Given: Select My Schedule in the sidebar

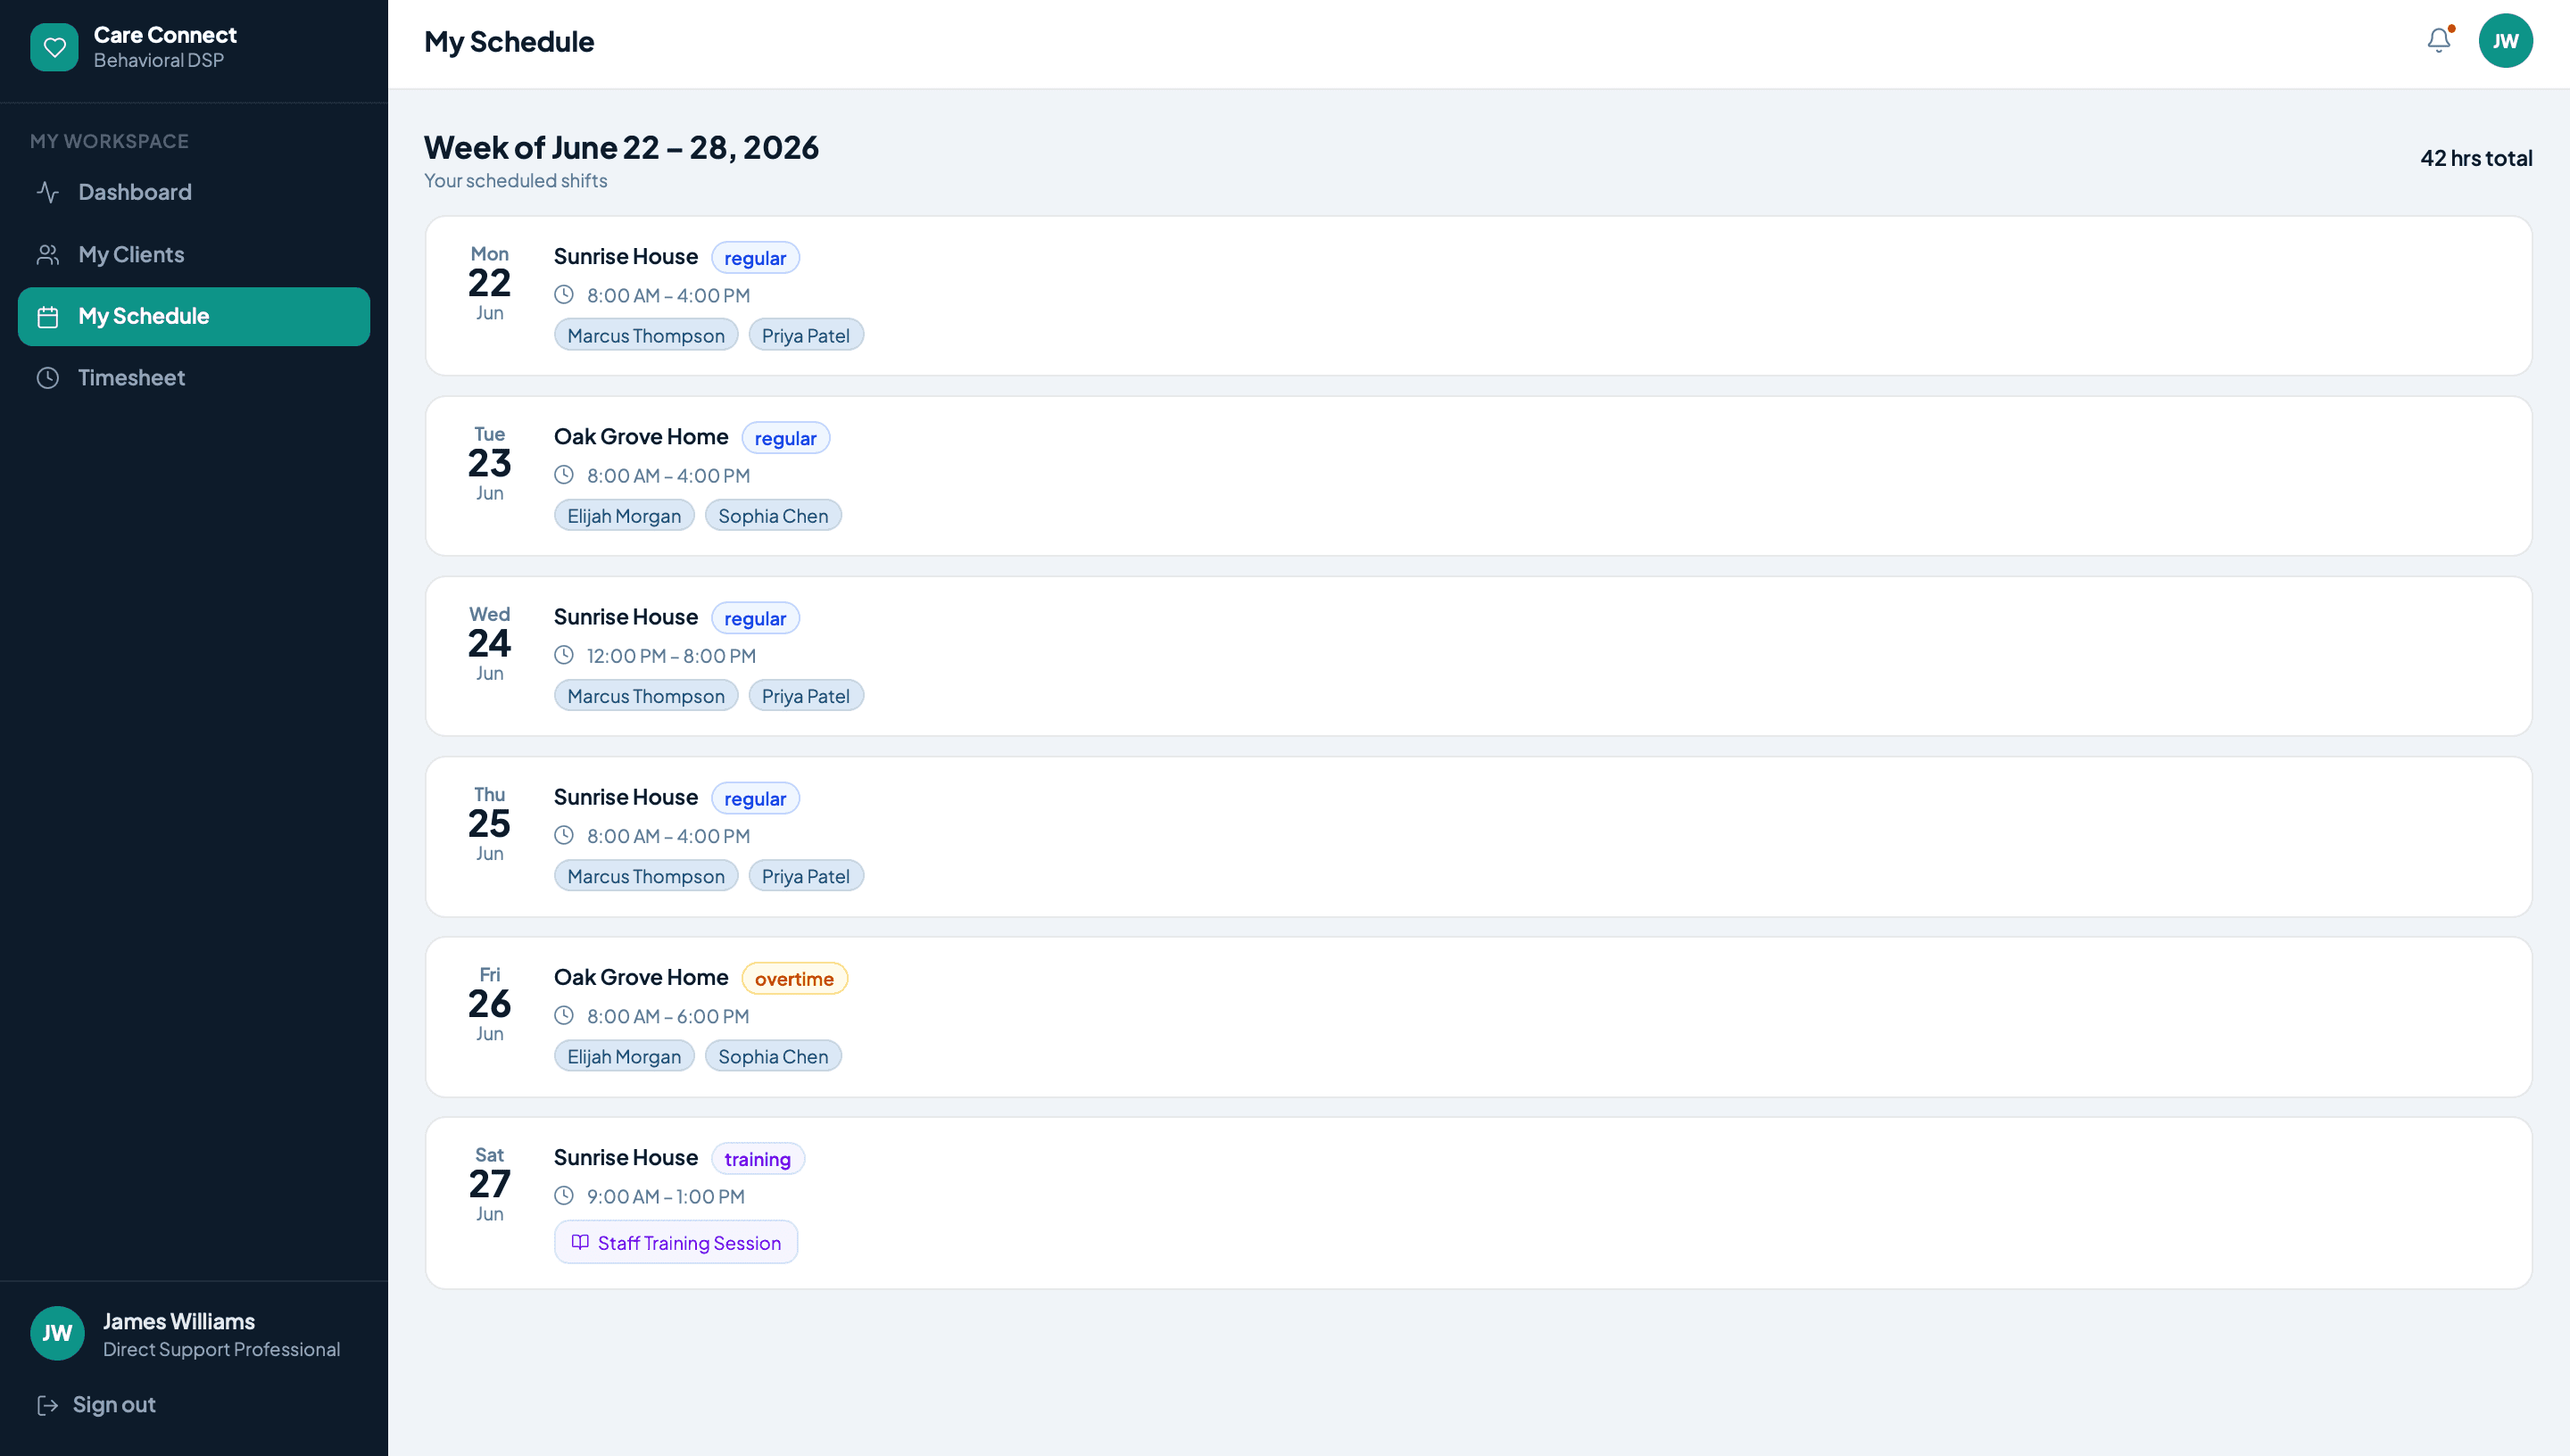Looking at the screenshot, I should [194, 317].
